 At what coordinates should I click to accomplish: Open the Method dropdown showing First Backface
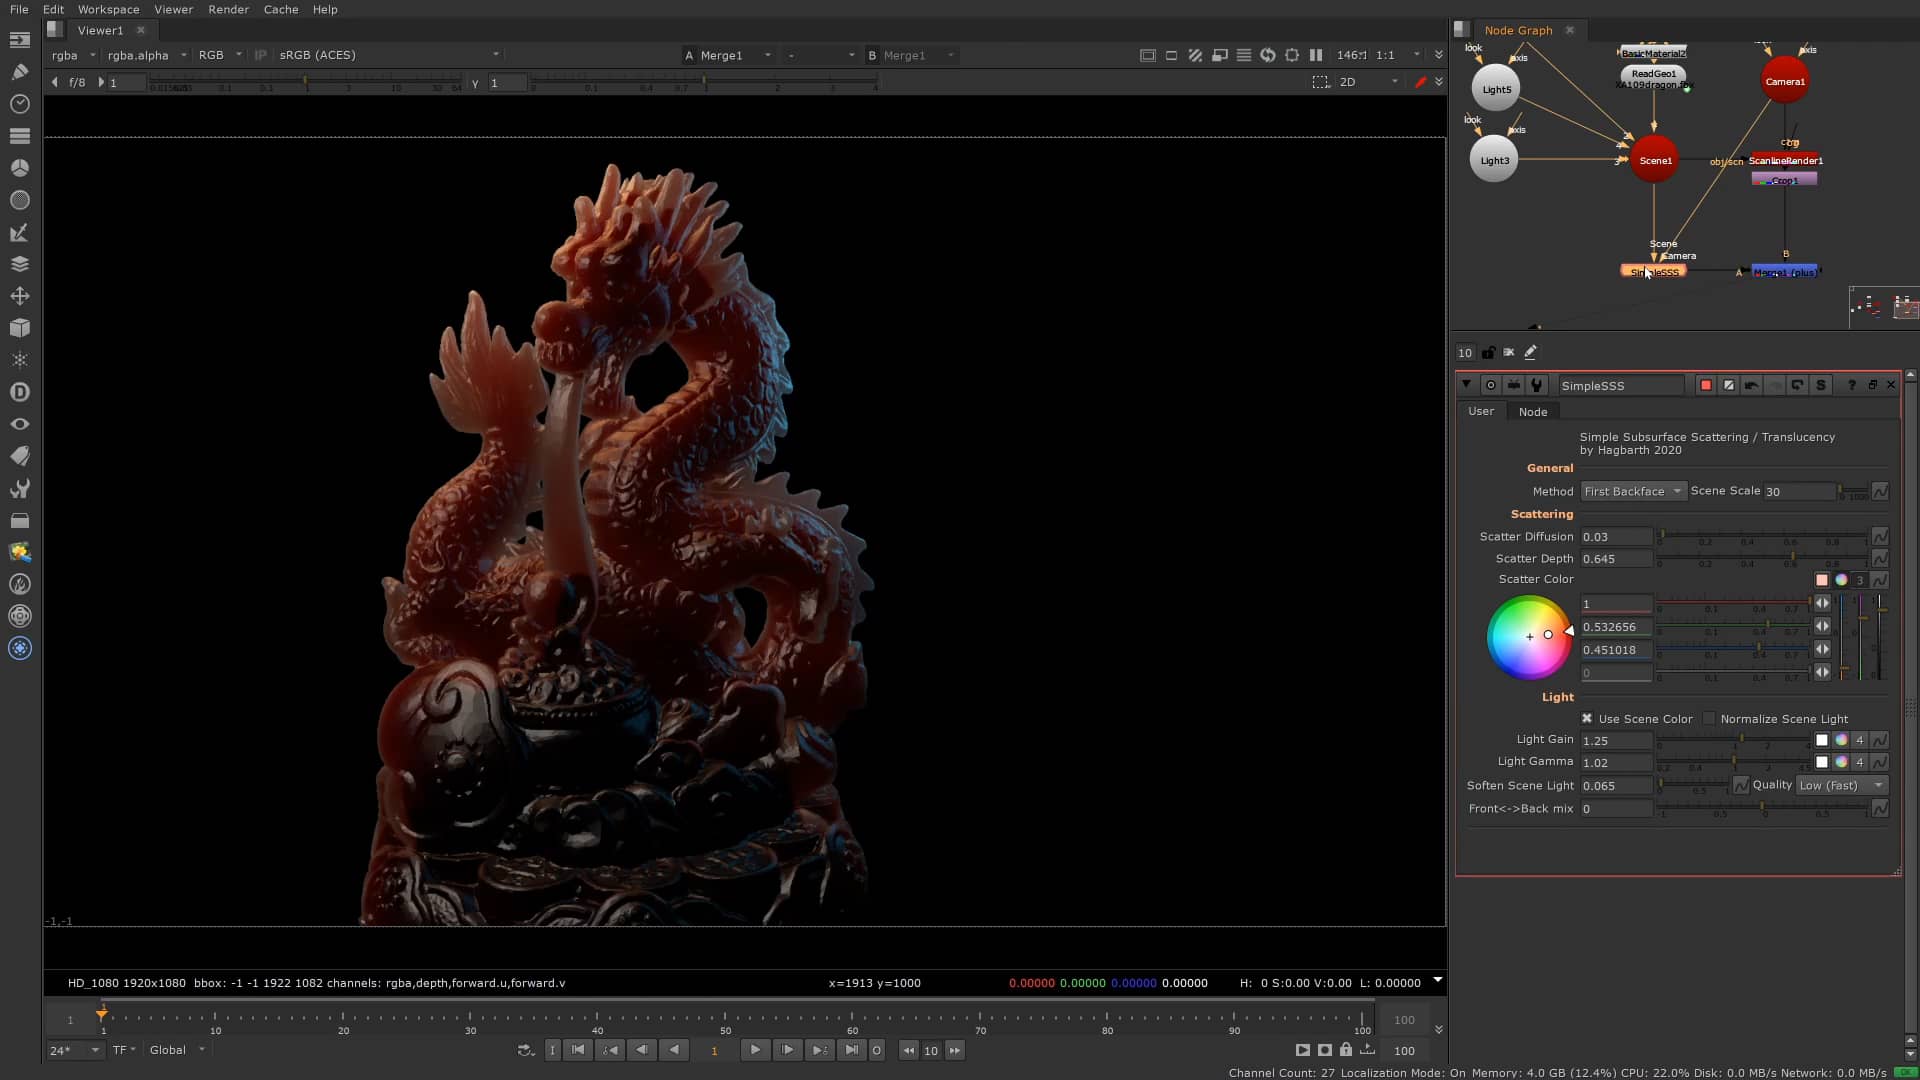click(x=1633, y=491)
